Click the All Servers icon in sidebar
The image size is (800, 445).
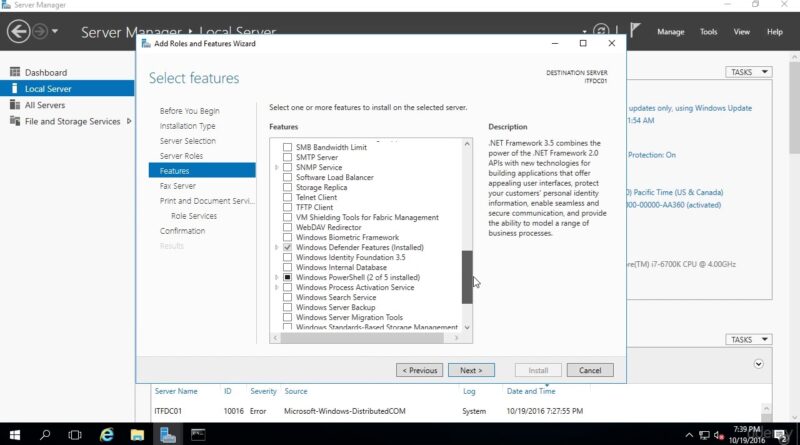click(15, 105)
